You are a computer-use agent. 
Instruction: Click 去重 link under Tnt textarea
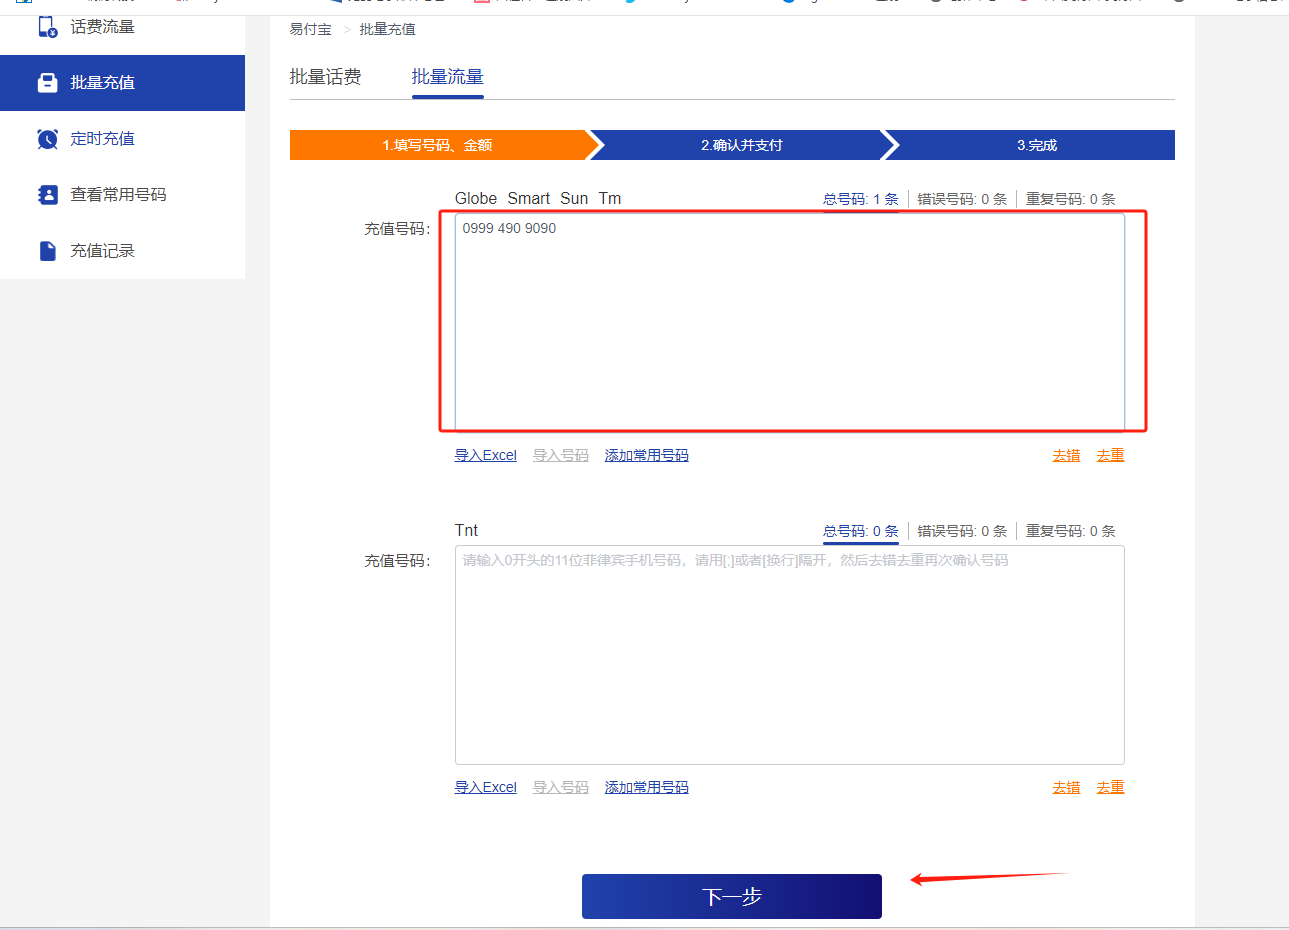[1110, 787]
